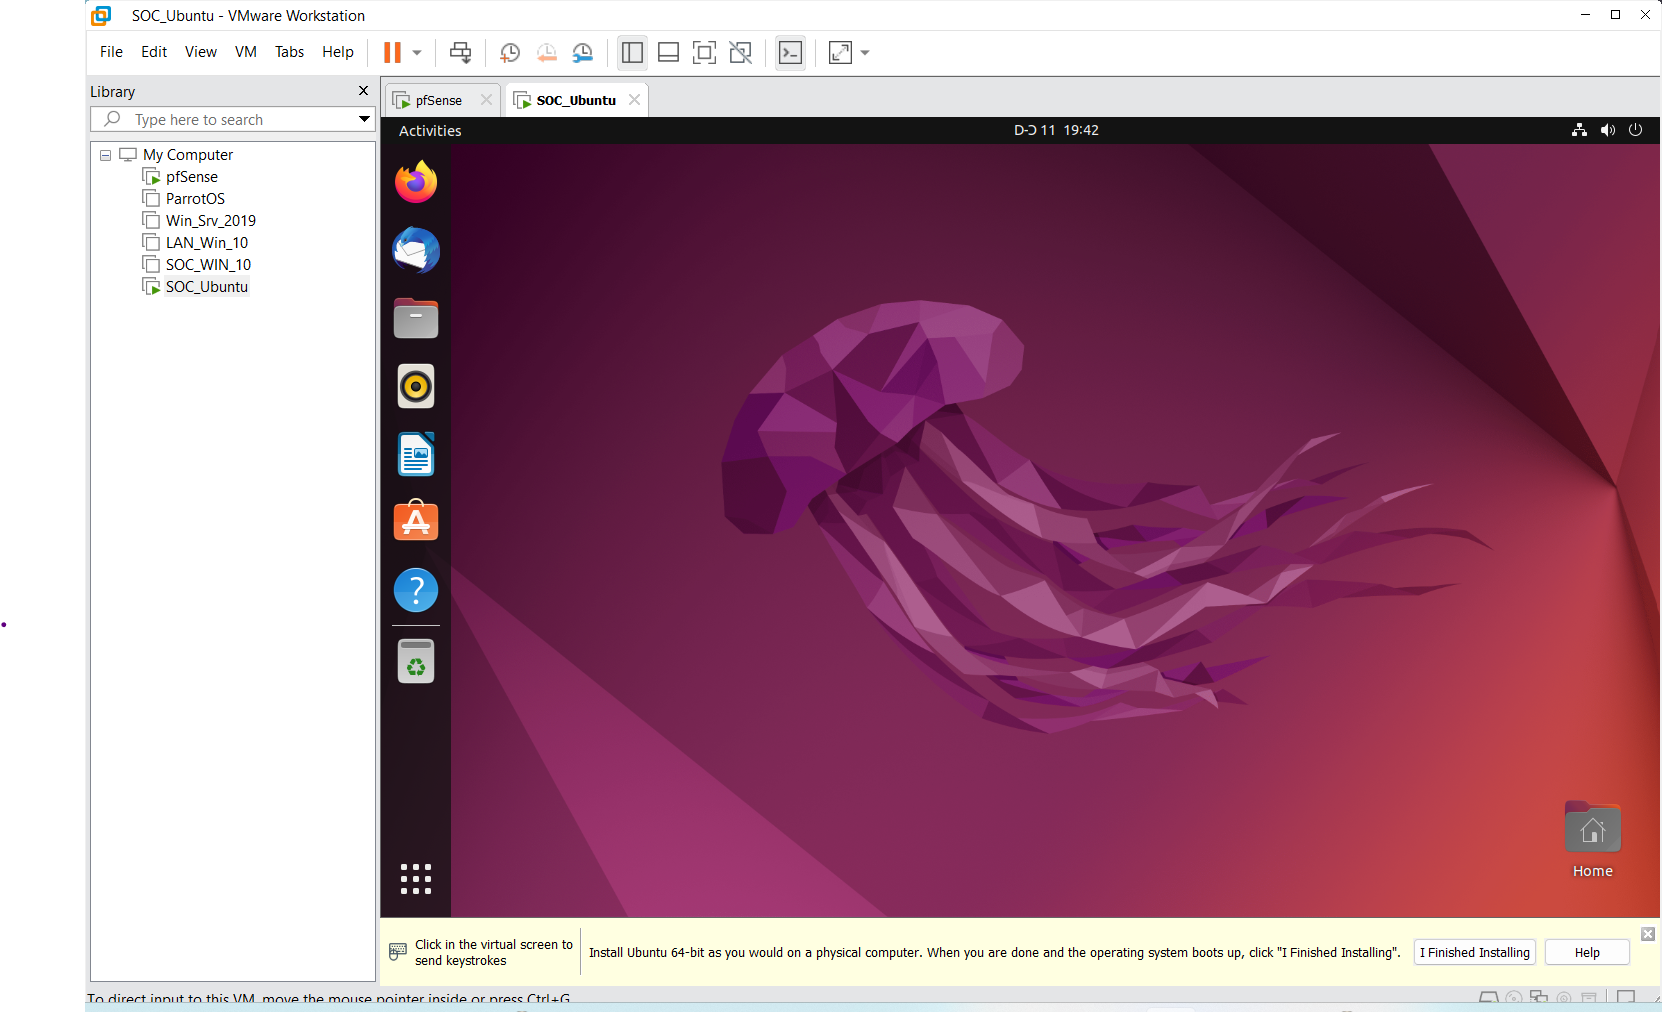Switch to the SOC_Ubuntu tab
The image size is (1662, 1012).
[575, 100]
